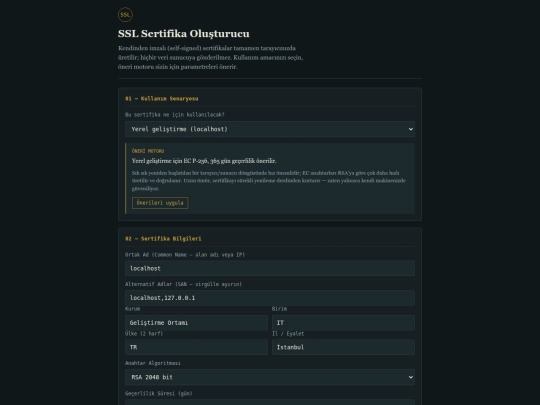This screenshot has height=405, width=540.
Task: Click the 'Önerileri uygula' button
Action: [x=160, y=203]
